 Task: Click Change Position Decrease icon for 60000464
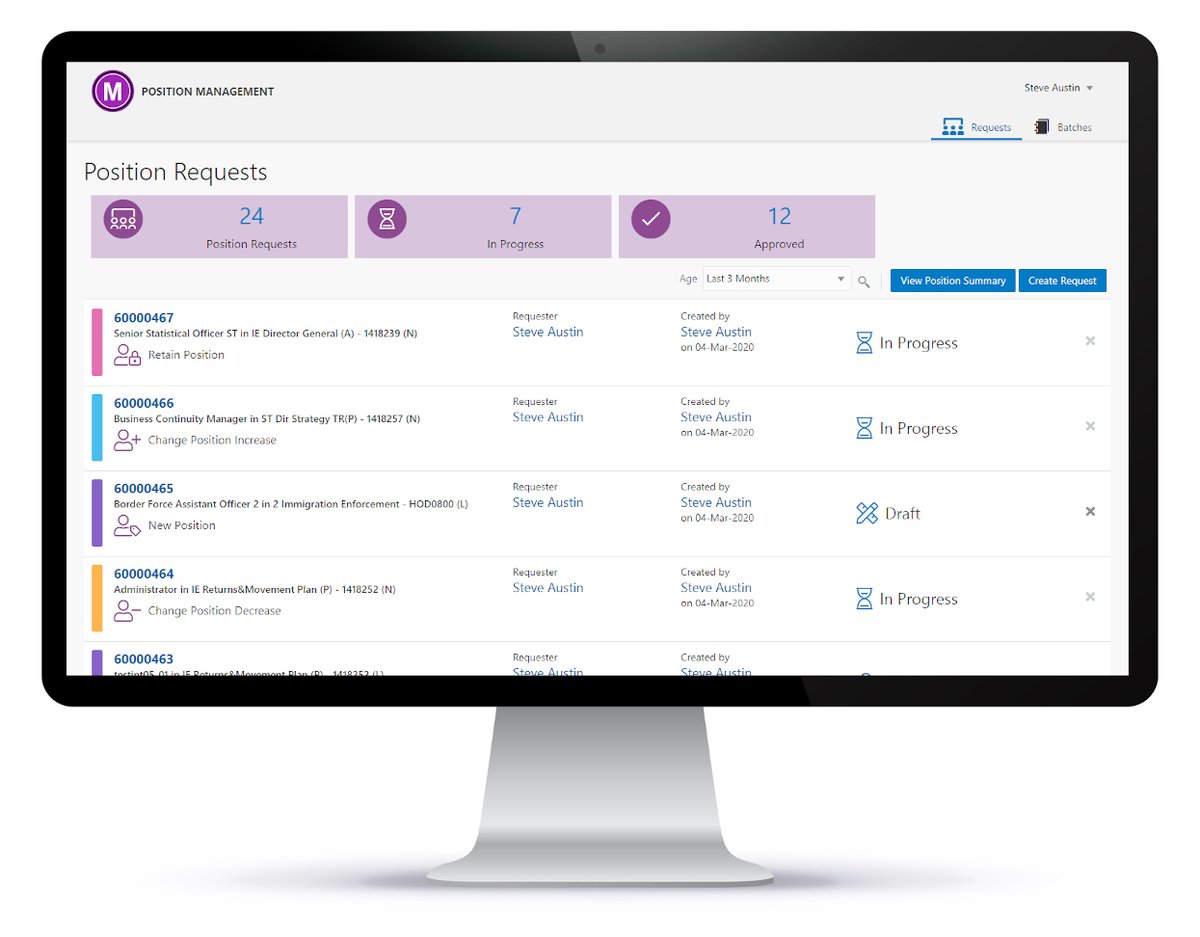(127, 610)
